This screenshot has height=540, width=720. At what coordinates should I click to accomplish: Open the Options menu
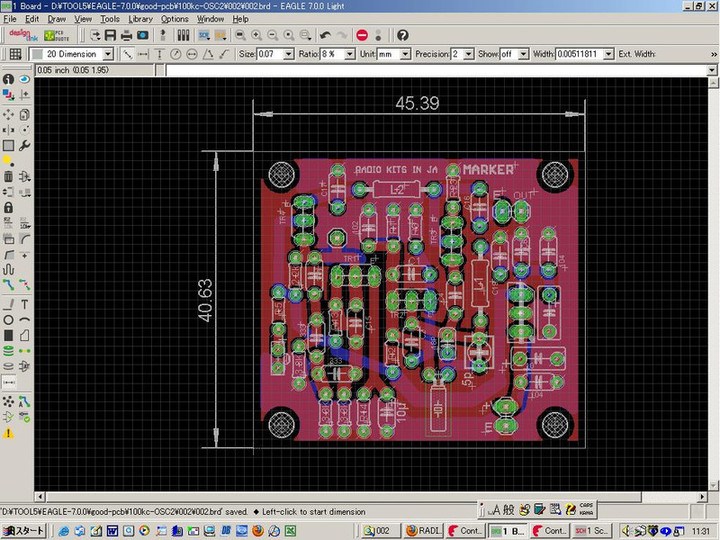point(174,19)
